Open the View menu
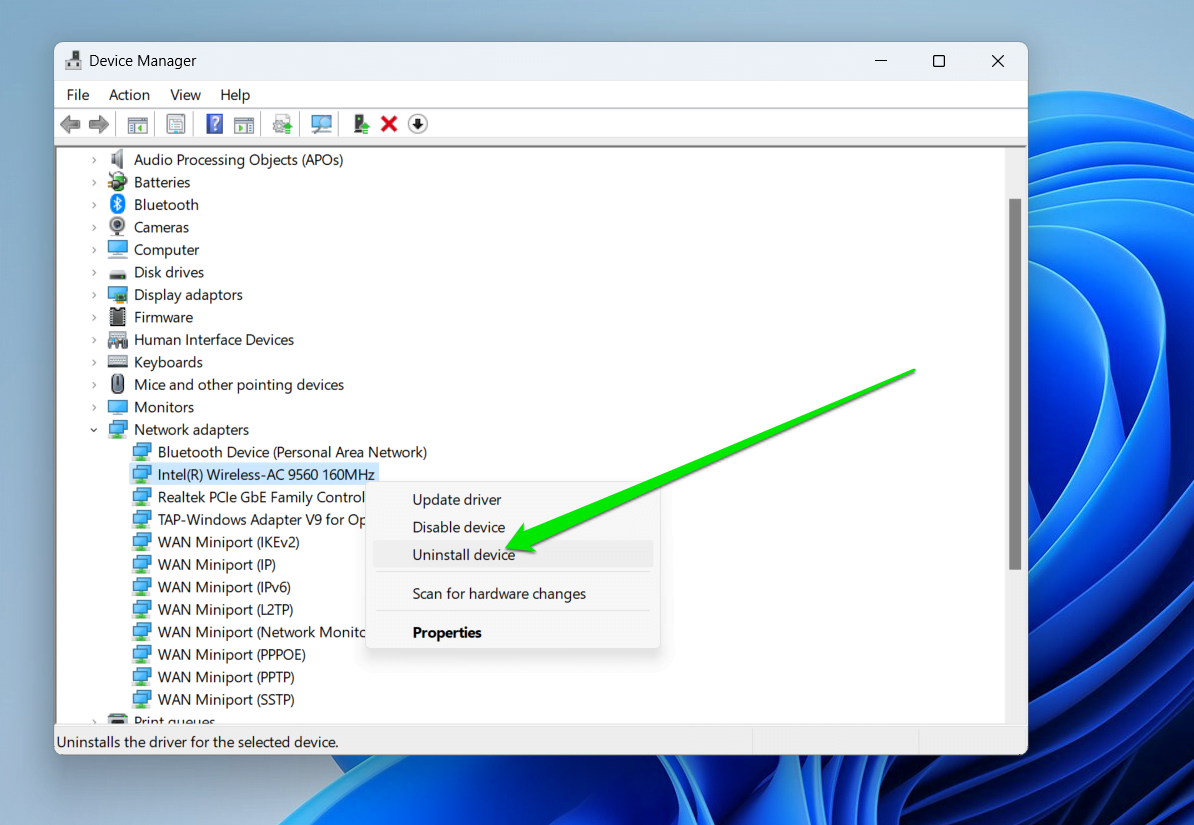Image resolution: width=1194 pixels, height=825 pixels. (185, 95)
